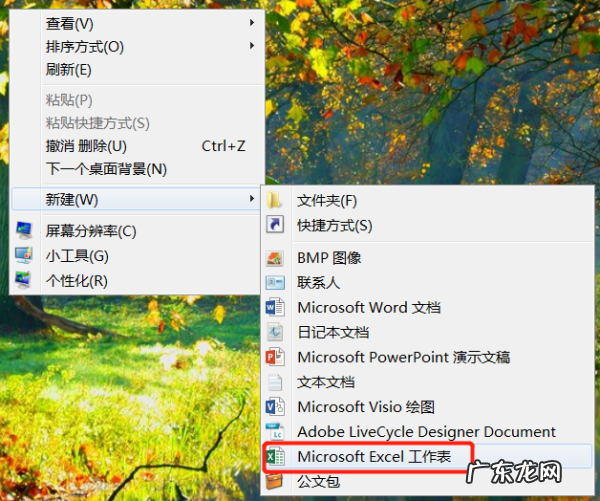Create a new 快捷方式(S)
Image resolution: width=600 pixels, height=501 pixels.
(x=428, y=225)
